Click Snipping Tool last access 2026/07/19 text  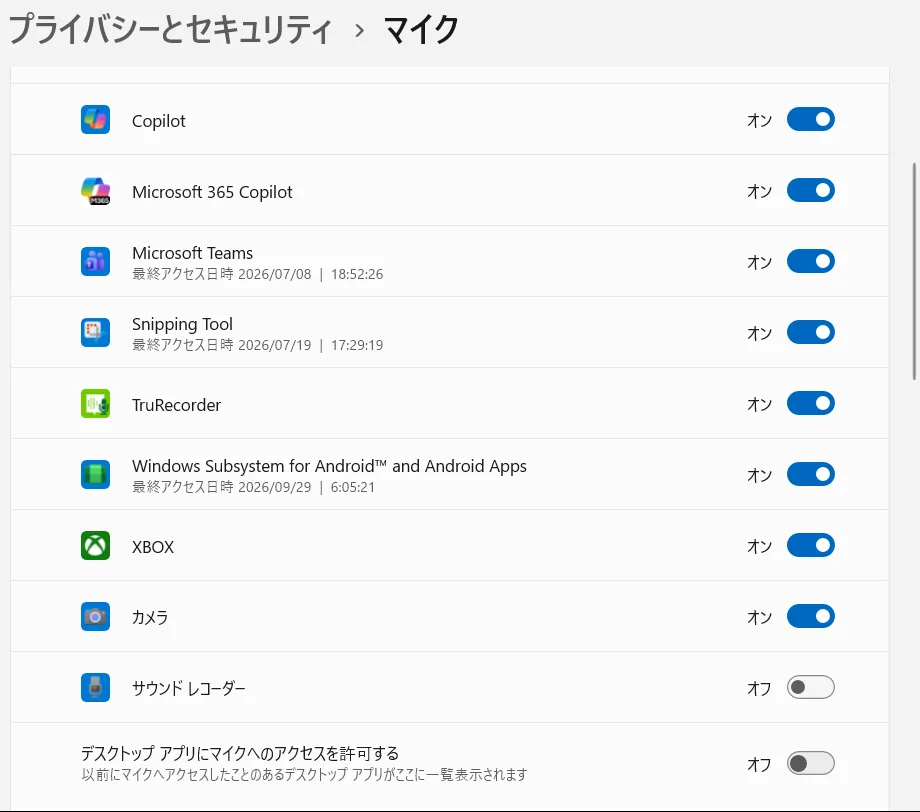258,345
